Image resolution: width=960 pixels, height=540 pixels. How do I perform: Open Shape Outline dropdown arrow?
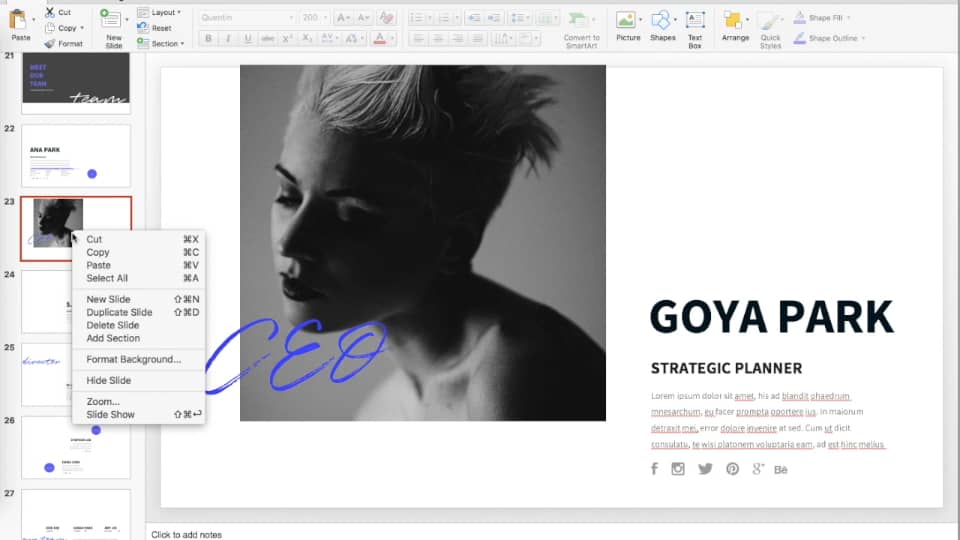click(x=863, y=38)
